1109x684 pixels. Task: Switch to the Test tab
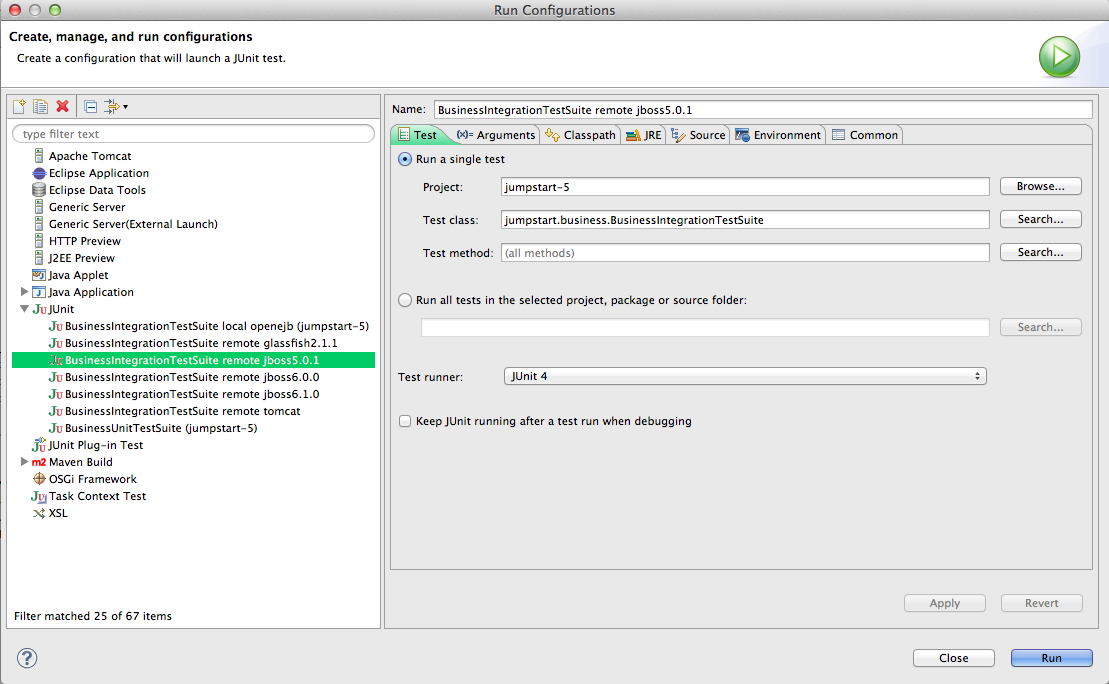418,134
